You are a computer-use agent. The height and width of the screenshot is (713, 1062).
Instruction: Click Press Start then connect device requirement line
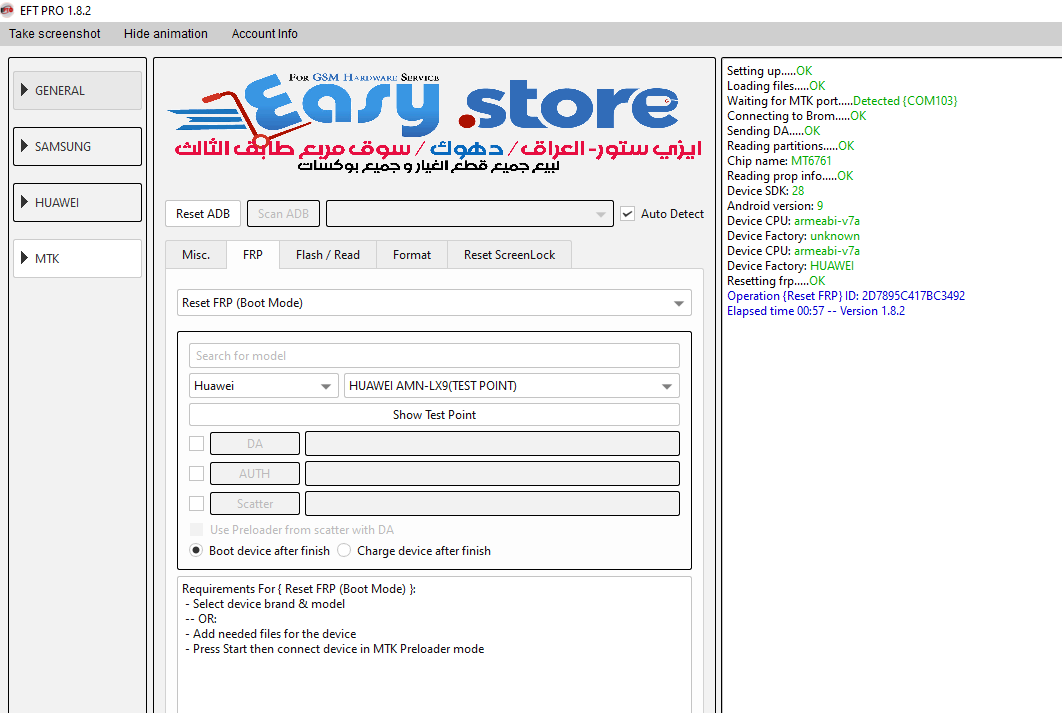335,649
